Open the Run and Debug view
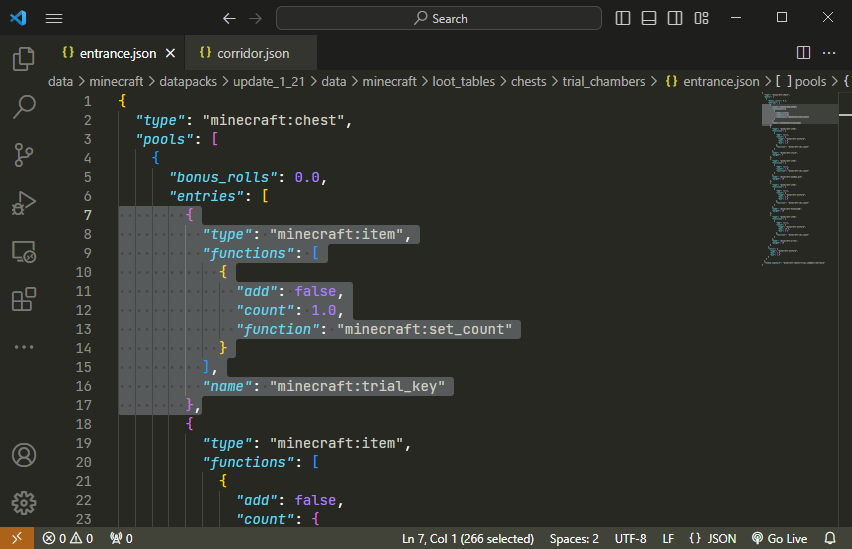Viewport: 852px width, 549px height. [x=24, y=203]
